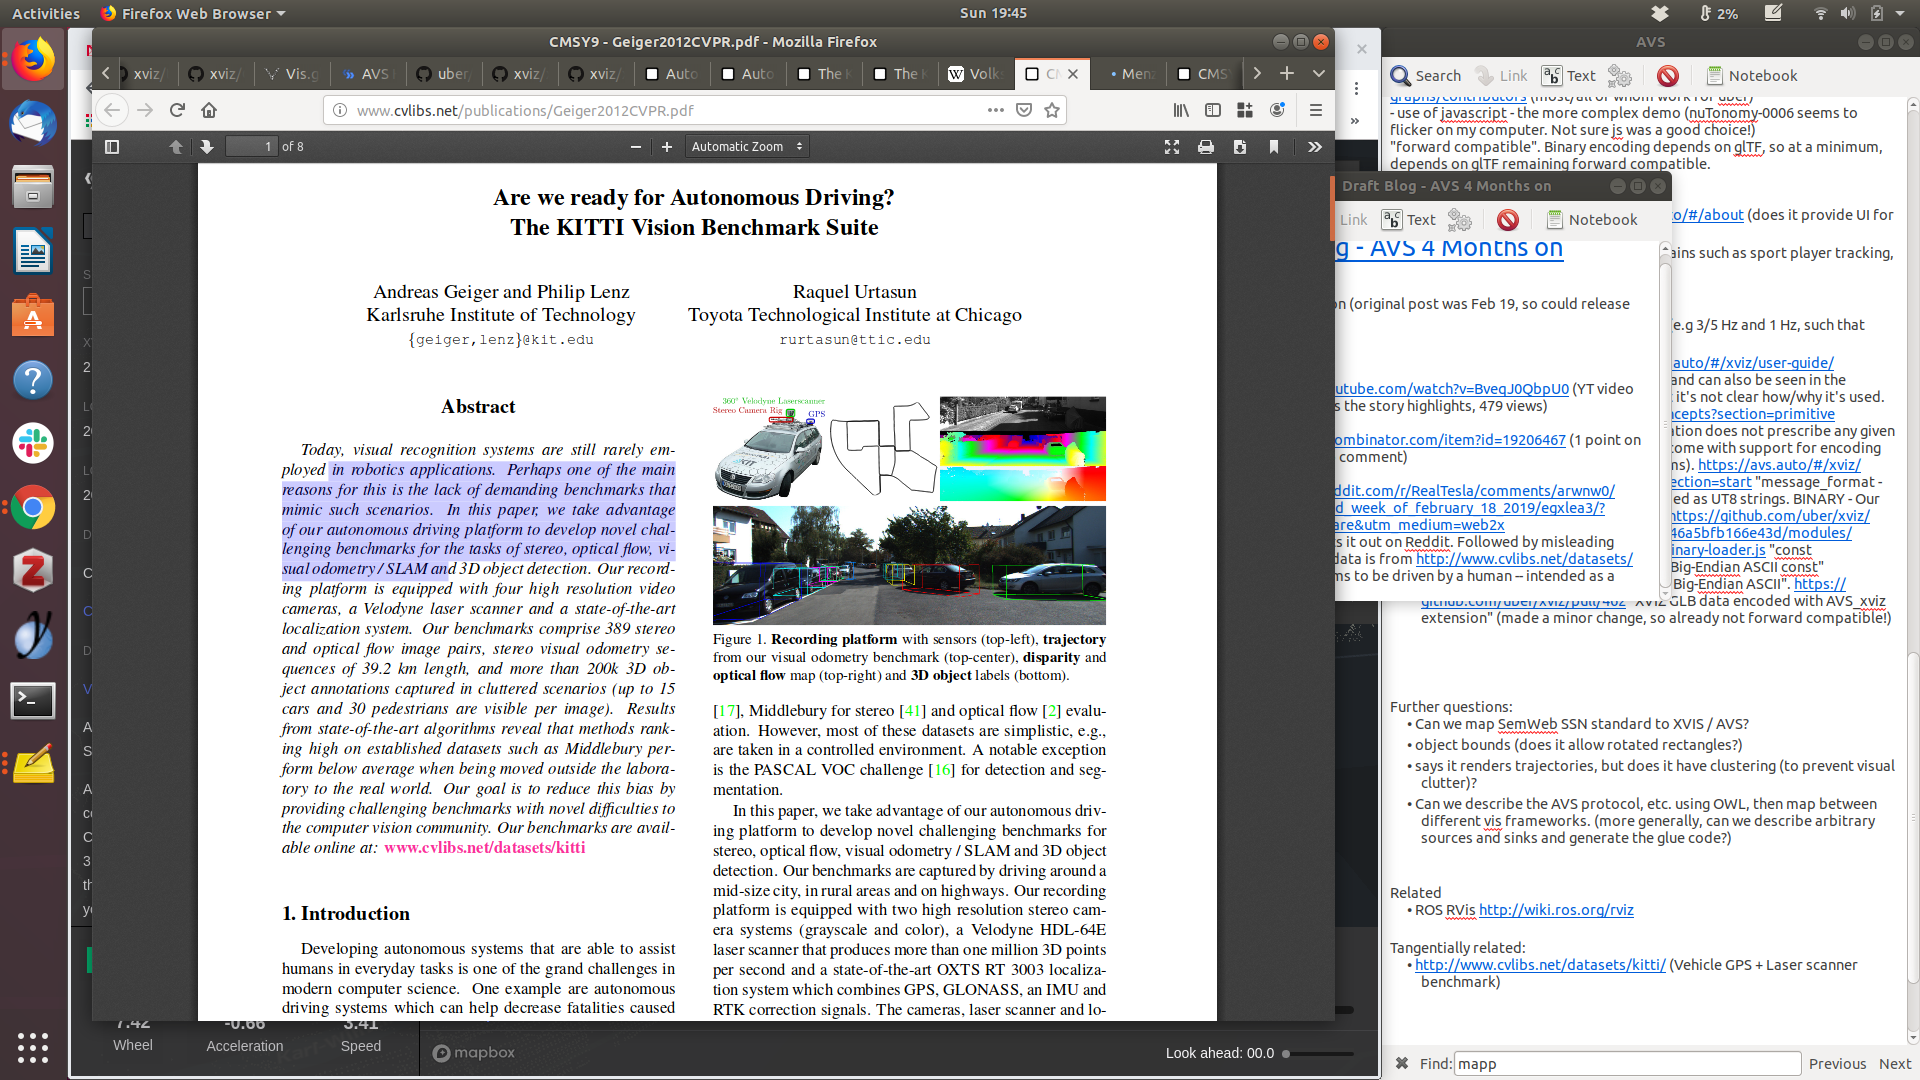Open Firefox hamburger menu
Screen dimensions: 1920x1080
[x=1316, y=110]
